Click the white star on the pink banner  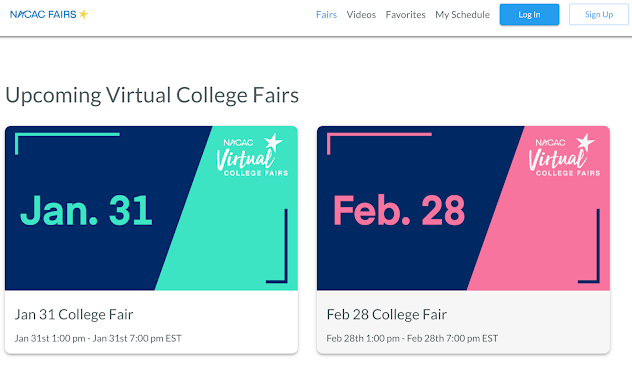[x=585, y=142]
